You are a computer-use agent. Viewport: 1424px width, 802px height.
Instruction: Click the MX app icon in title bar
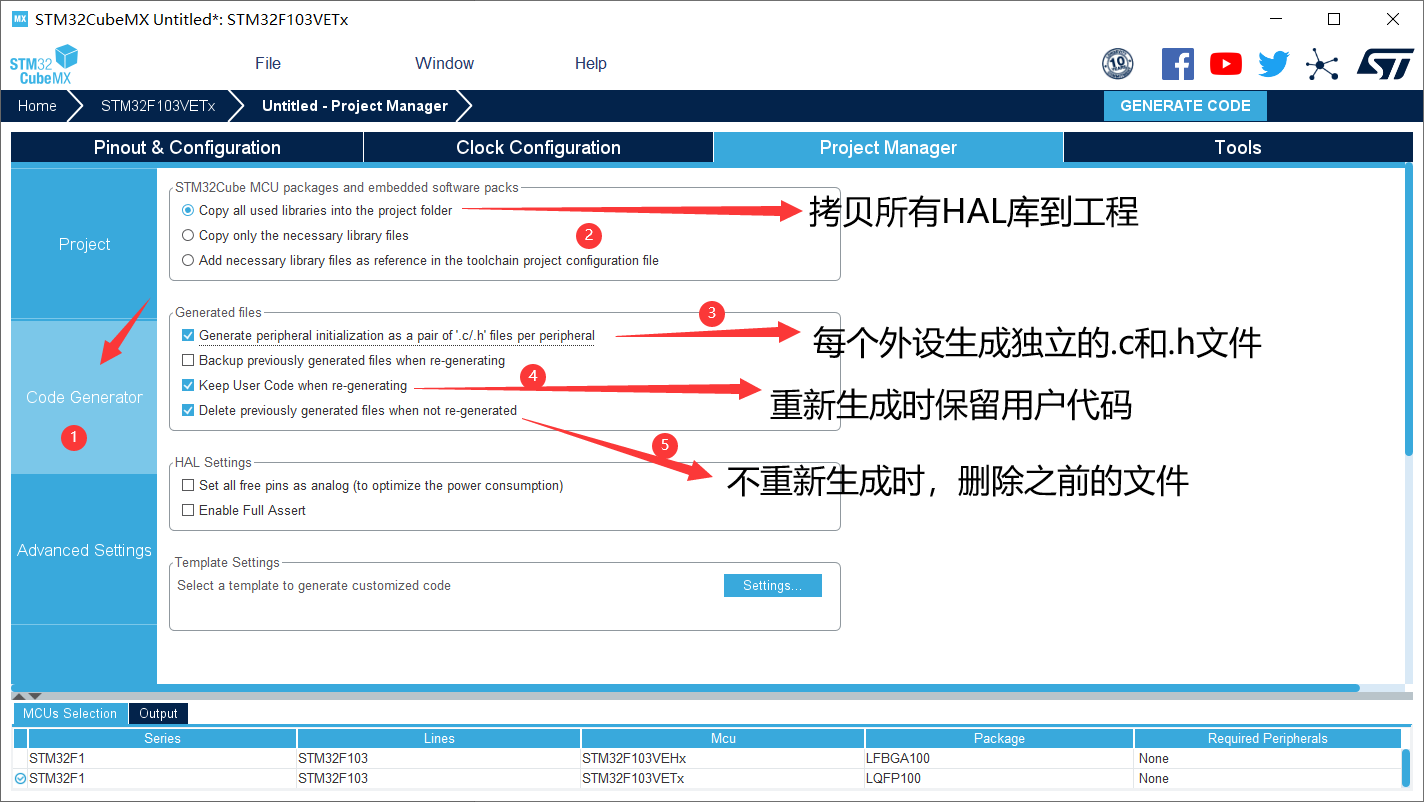(19, 19)
